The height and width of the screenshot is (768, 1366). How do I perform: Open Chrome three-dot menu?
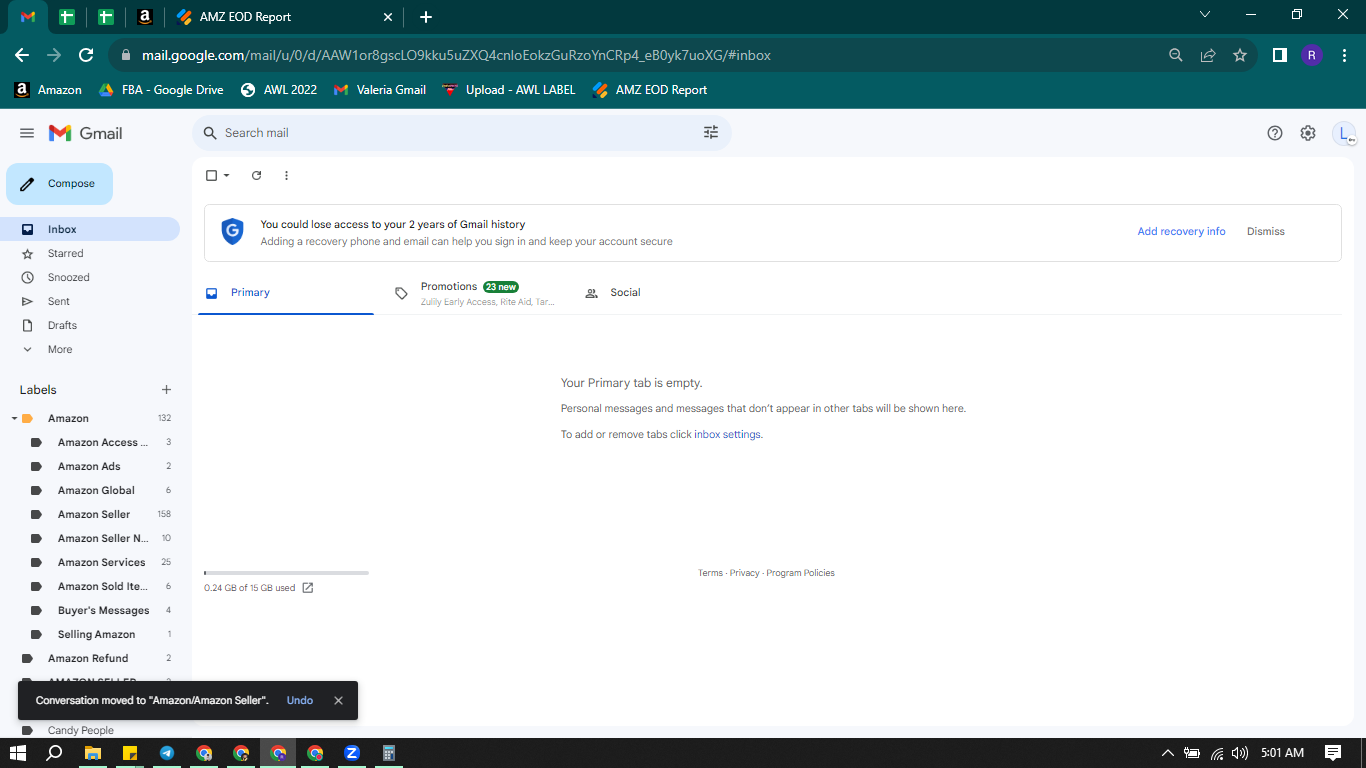(x=1344, y=55)
